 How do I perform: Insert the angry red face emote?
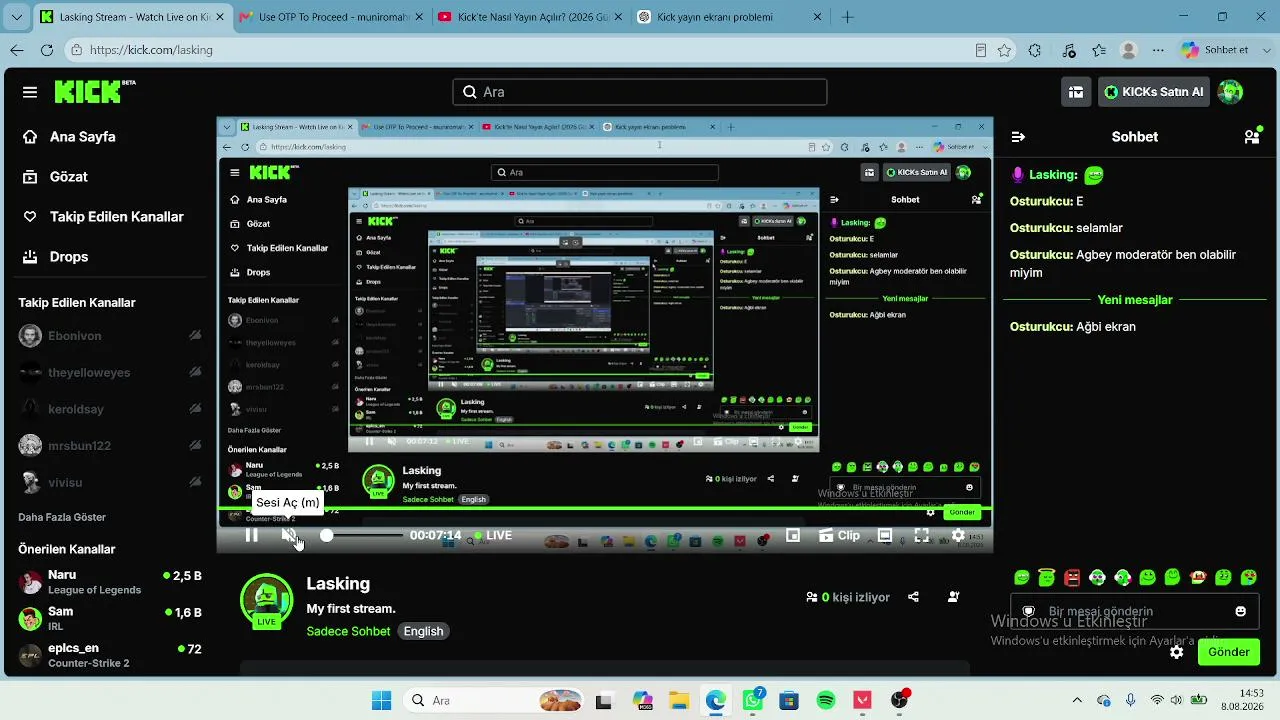[x=1072, y=577]
